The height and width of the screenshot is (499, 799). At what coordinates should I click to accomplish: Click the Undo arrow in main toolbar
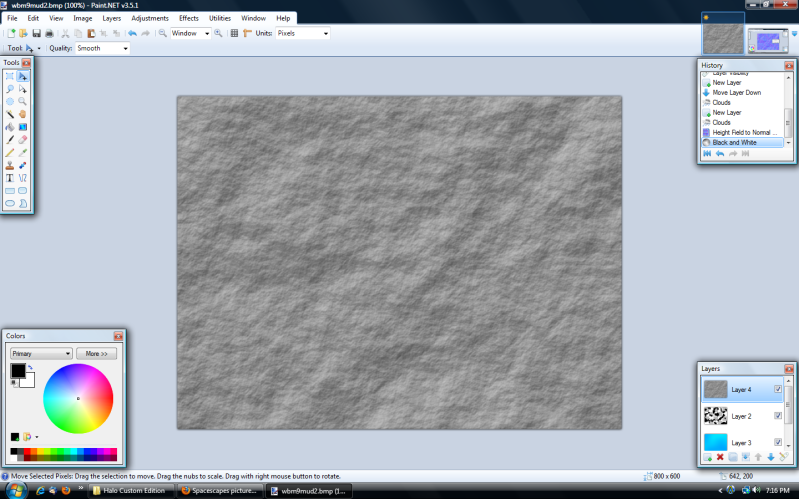(x=132, y=33)
